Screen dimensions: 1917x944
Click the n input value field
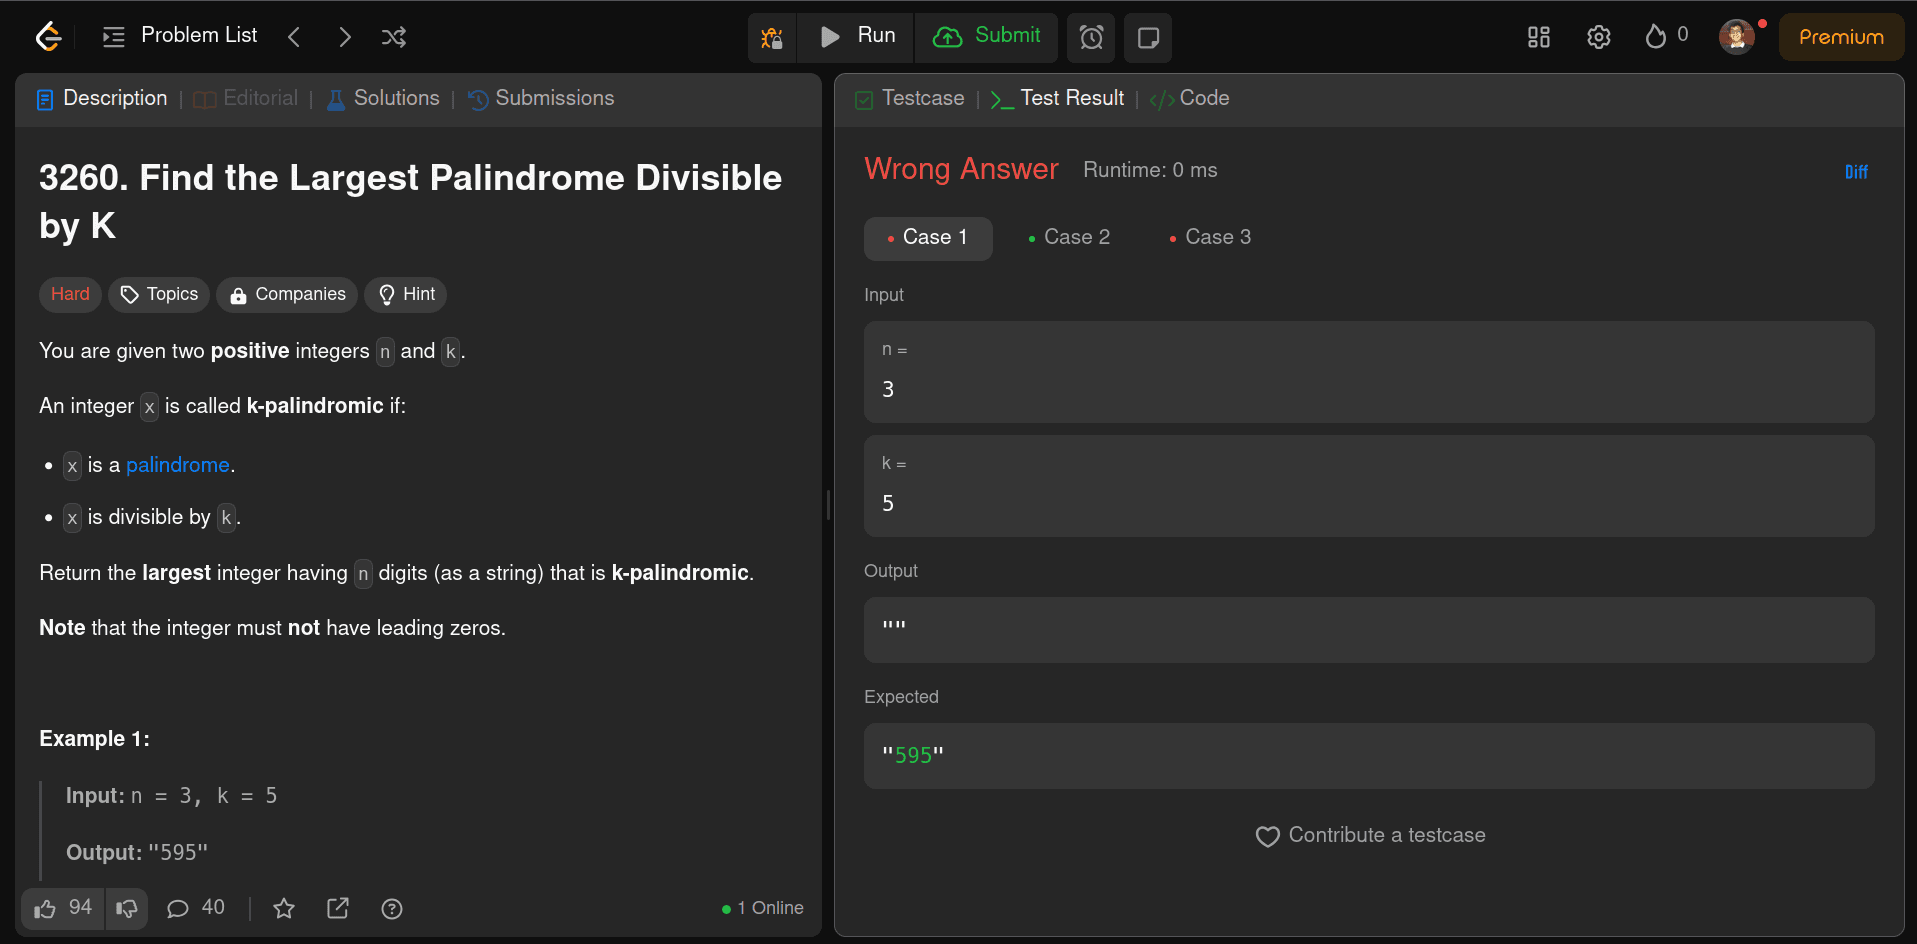(1368, 372)
